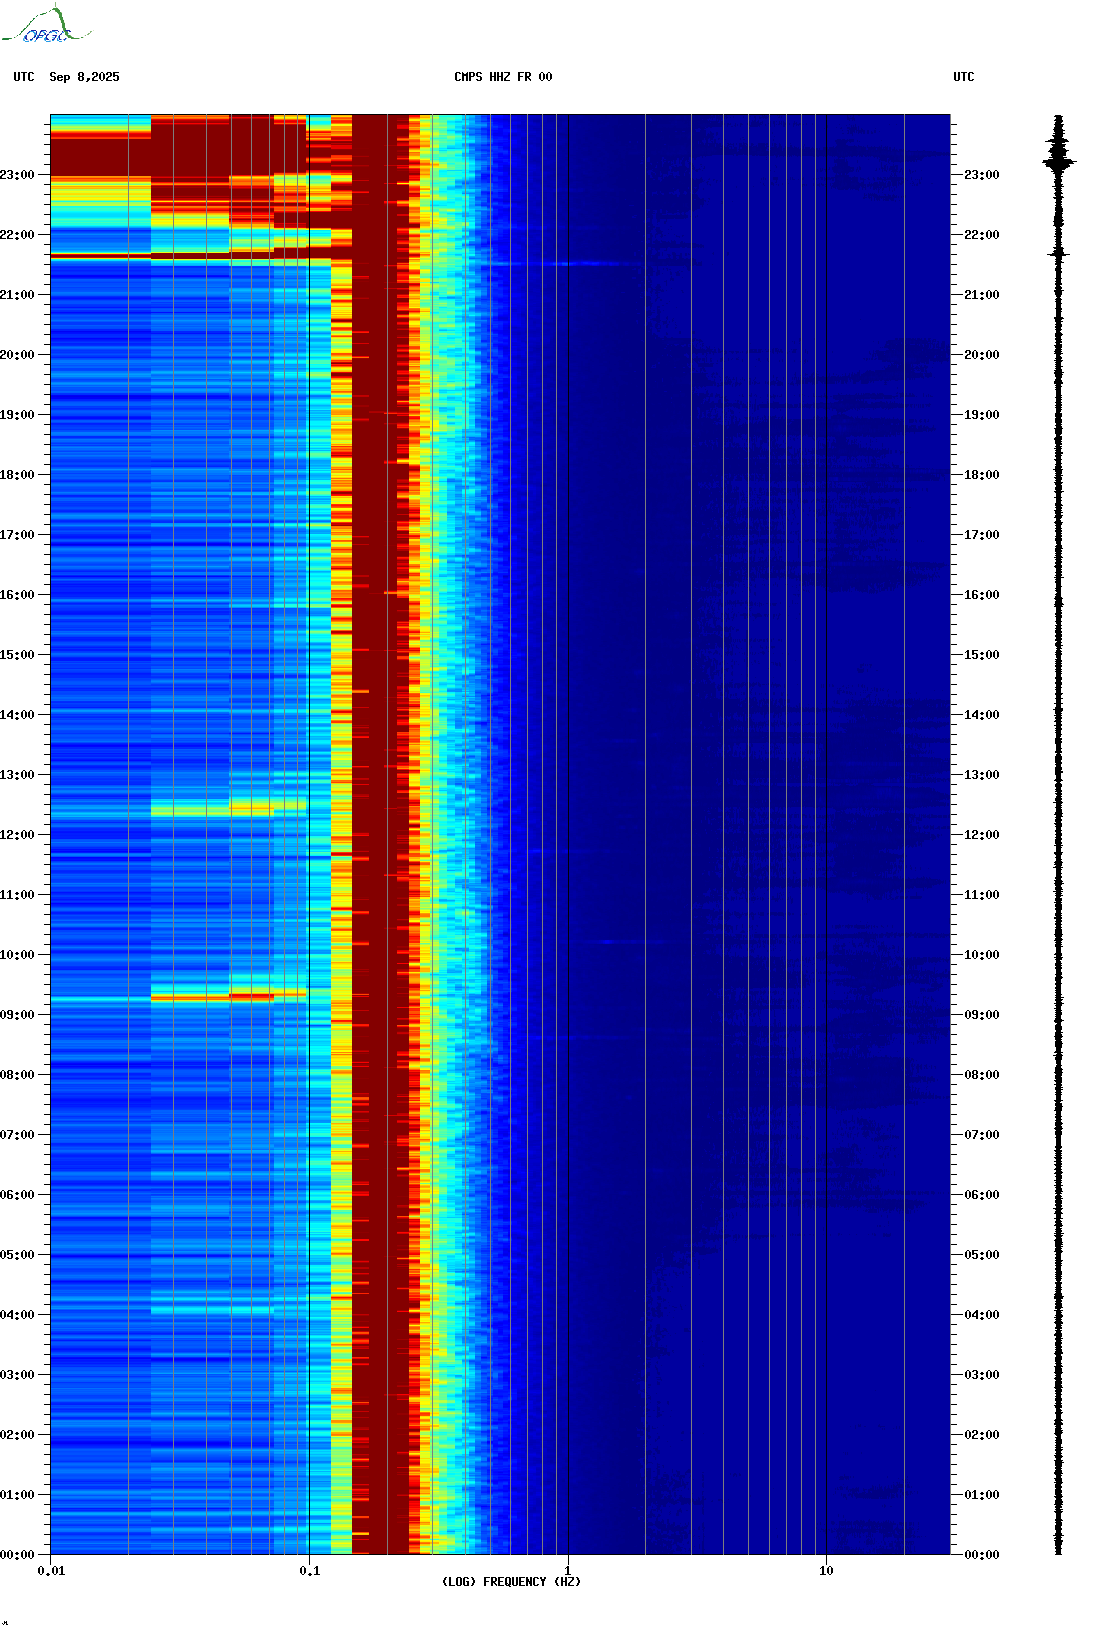Click '14:00' on the left time axis

click(17, 715)
